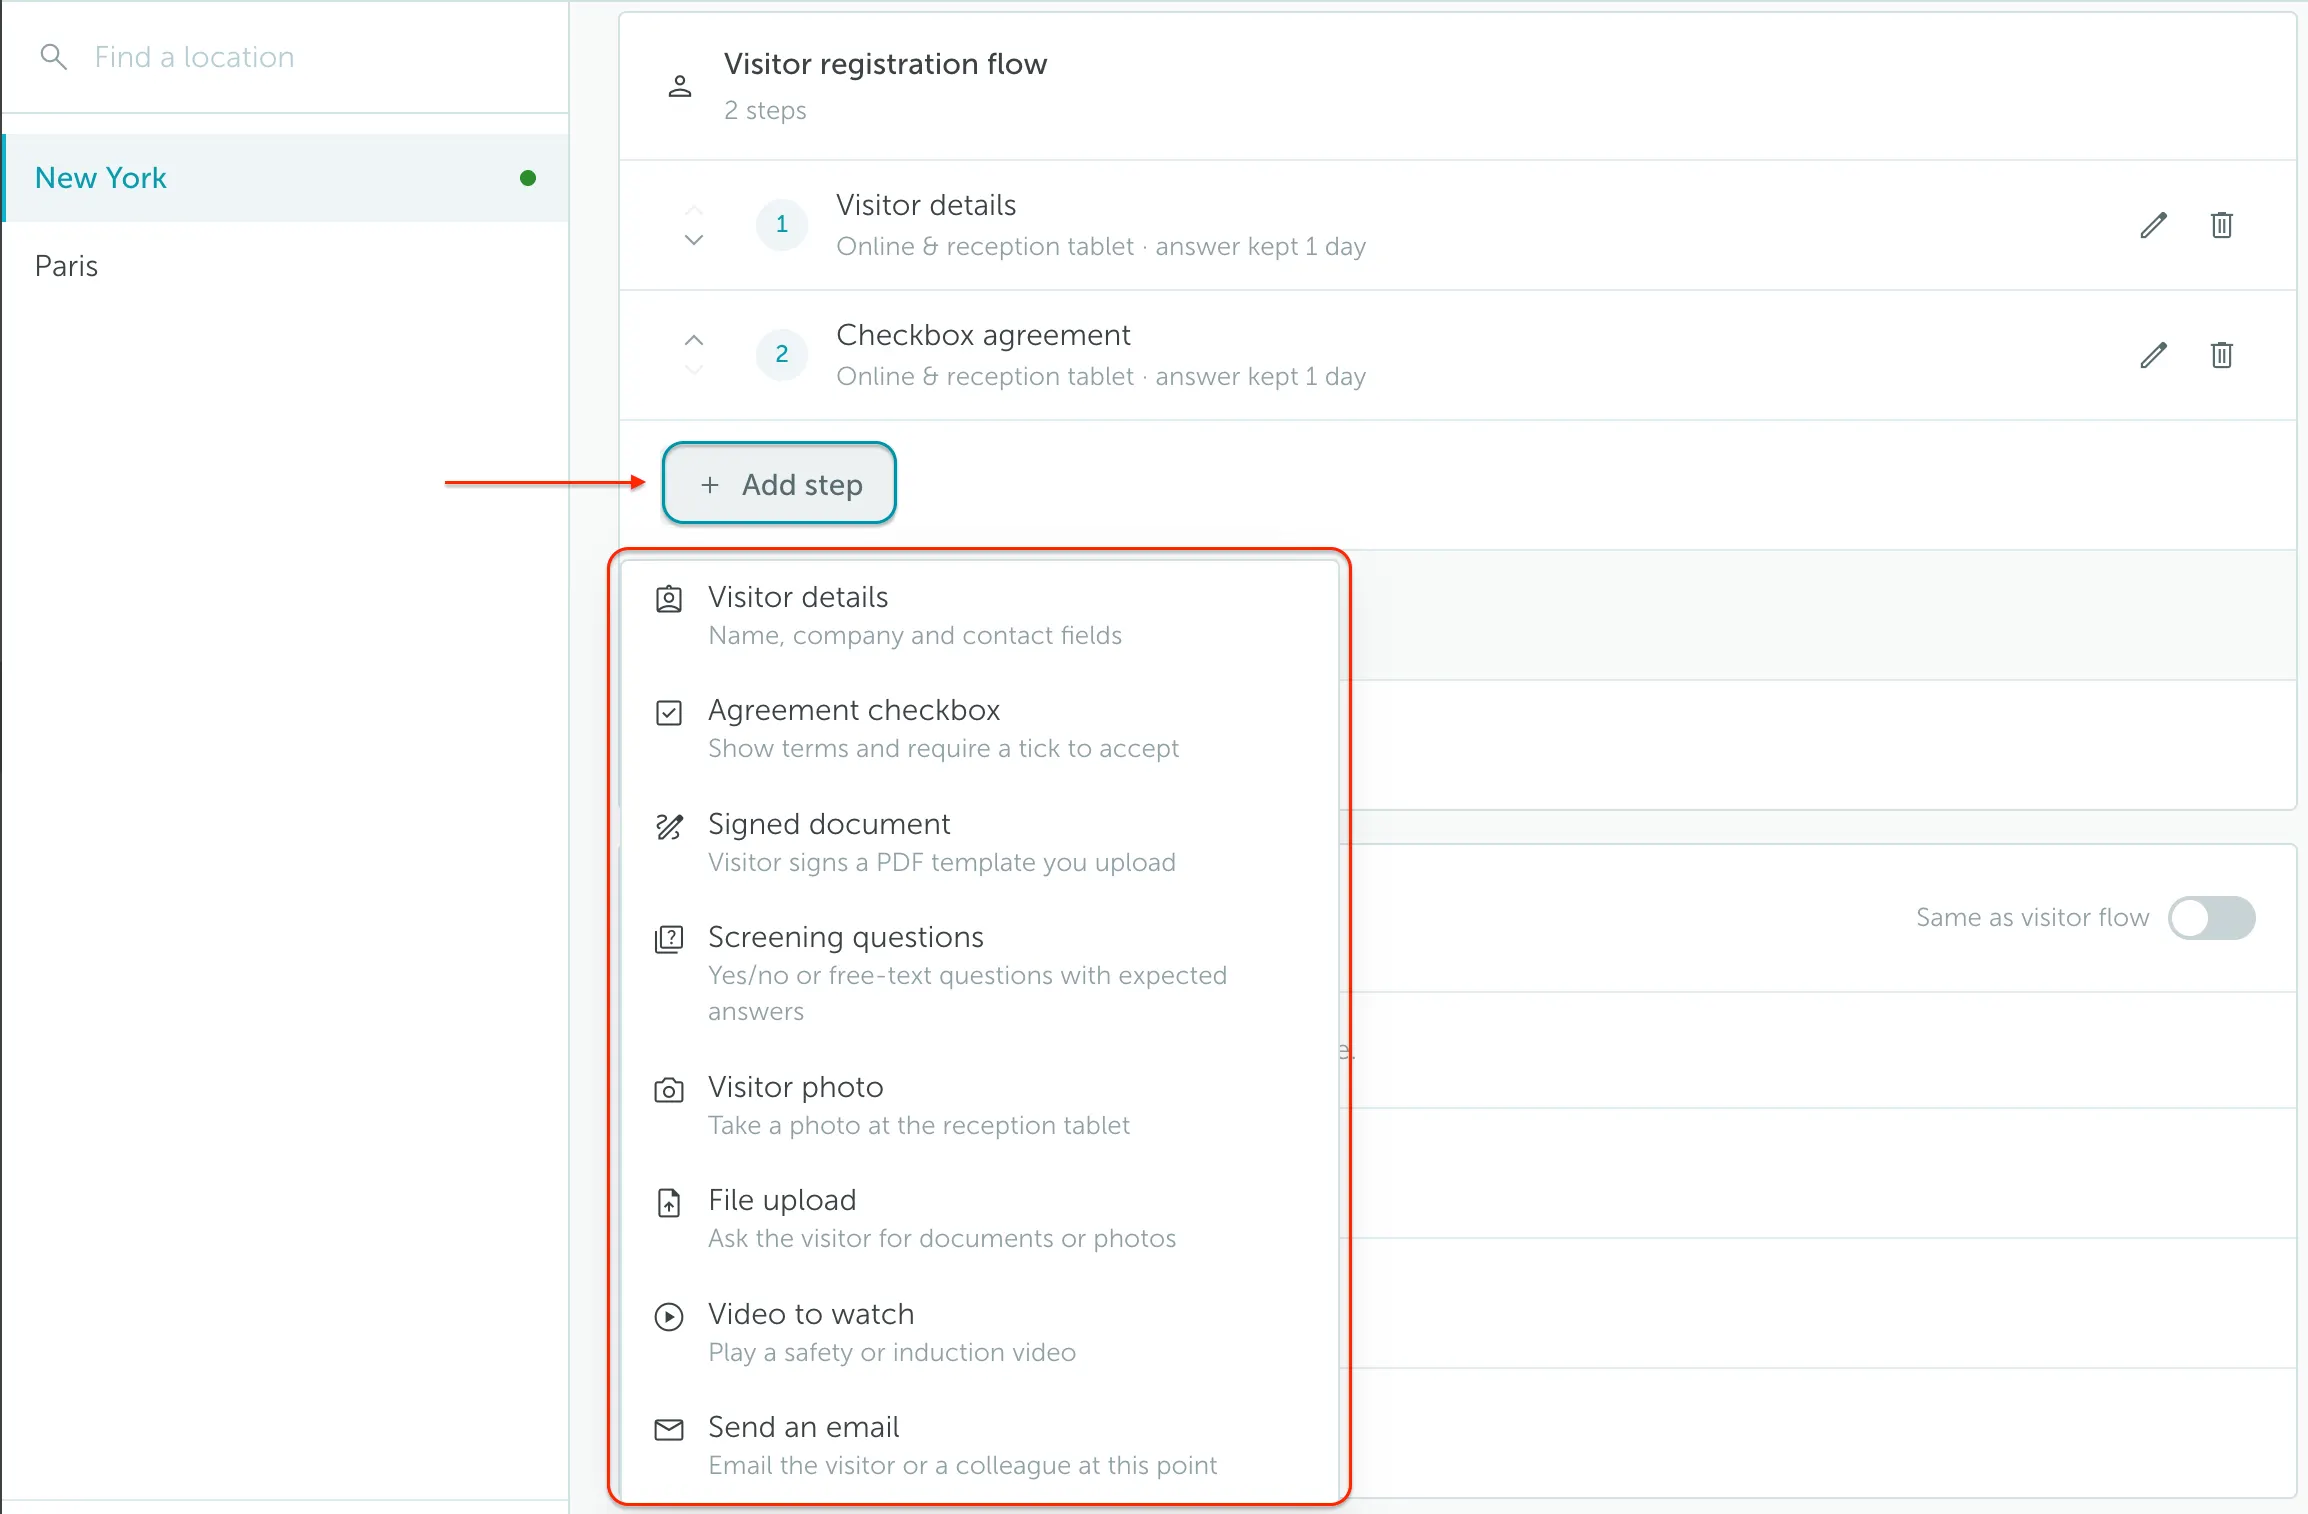Choose Agreement checkbox step type
This screenshot has height=1514, width=2308.
(x=979, y=729)
